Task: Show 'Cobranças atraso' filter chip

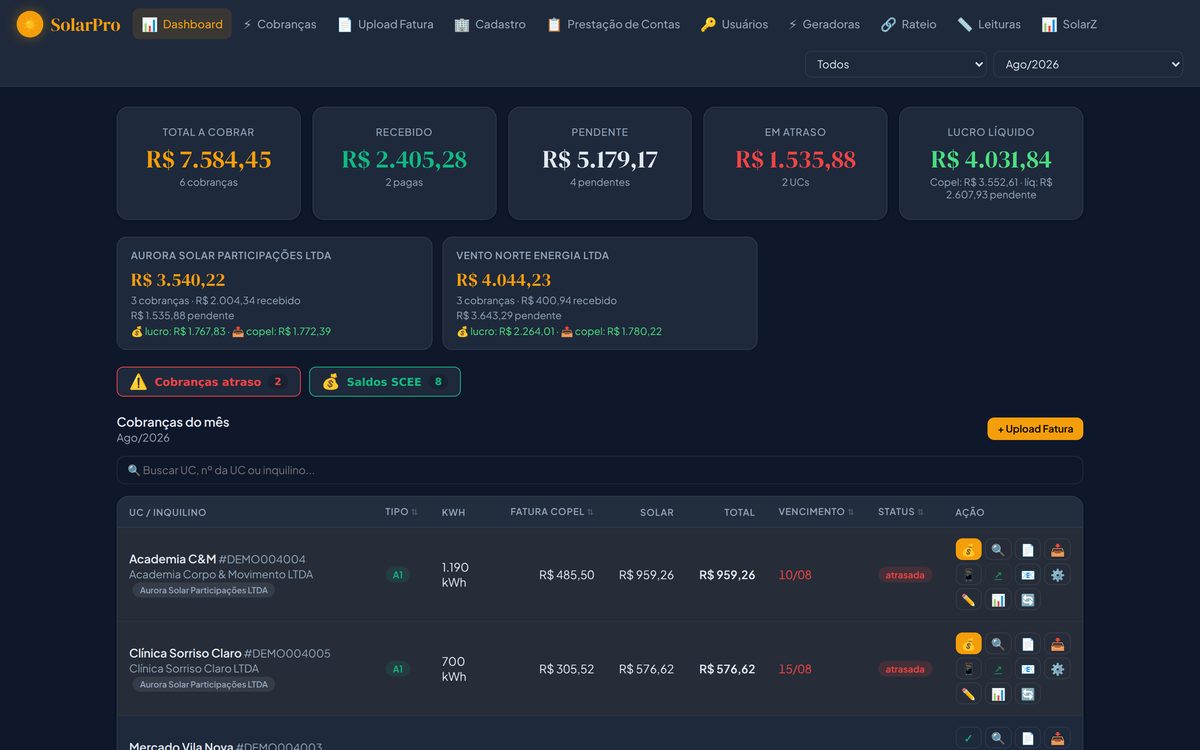Action: pos(208,382)
